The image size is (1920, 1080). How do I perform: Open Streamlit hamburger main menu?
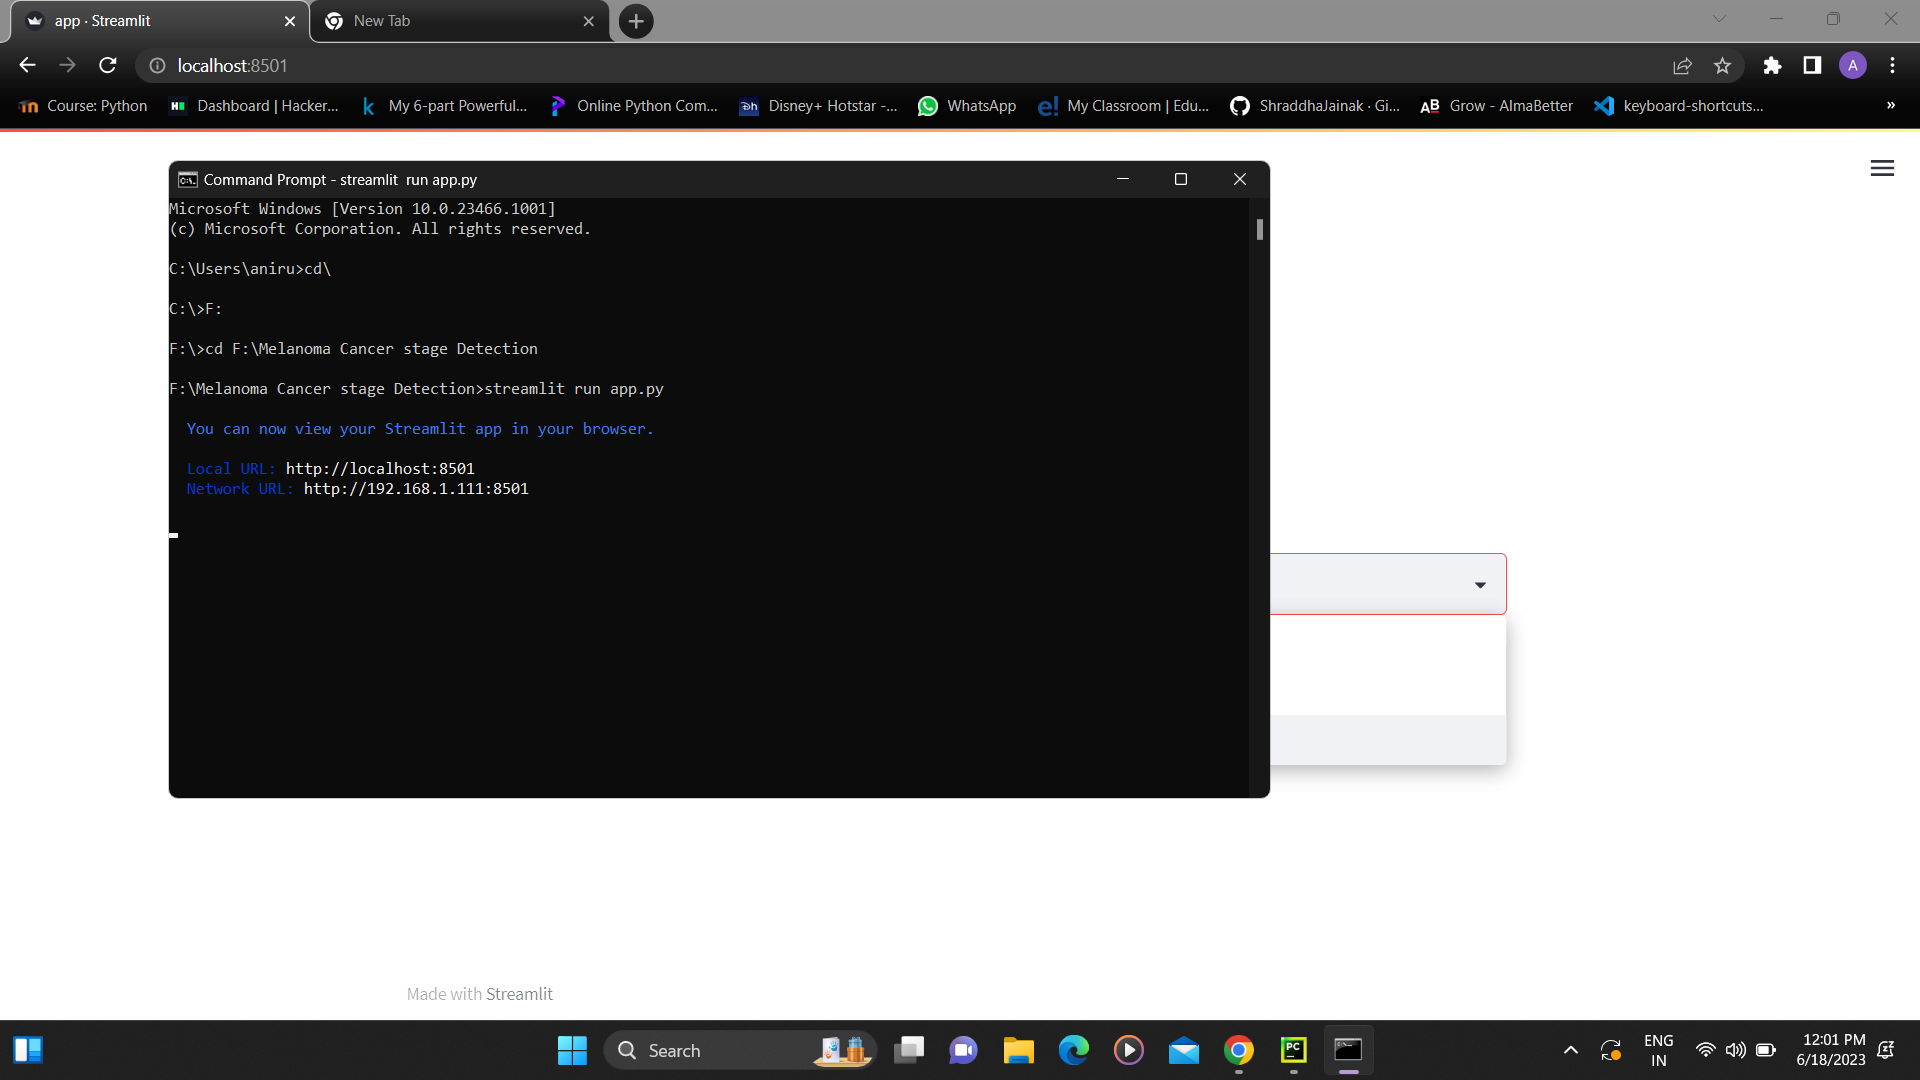[x=1882, y=168]
